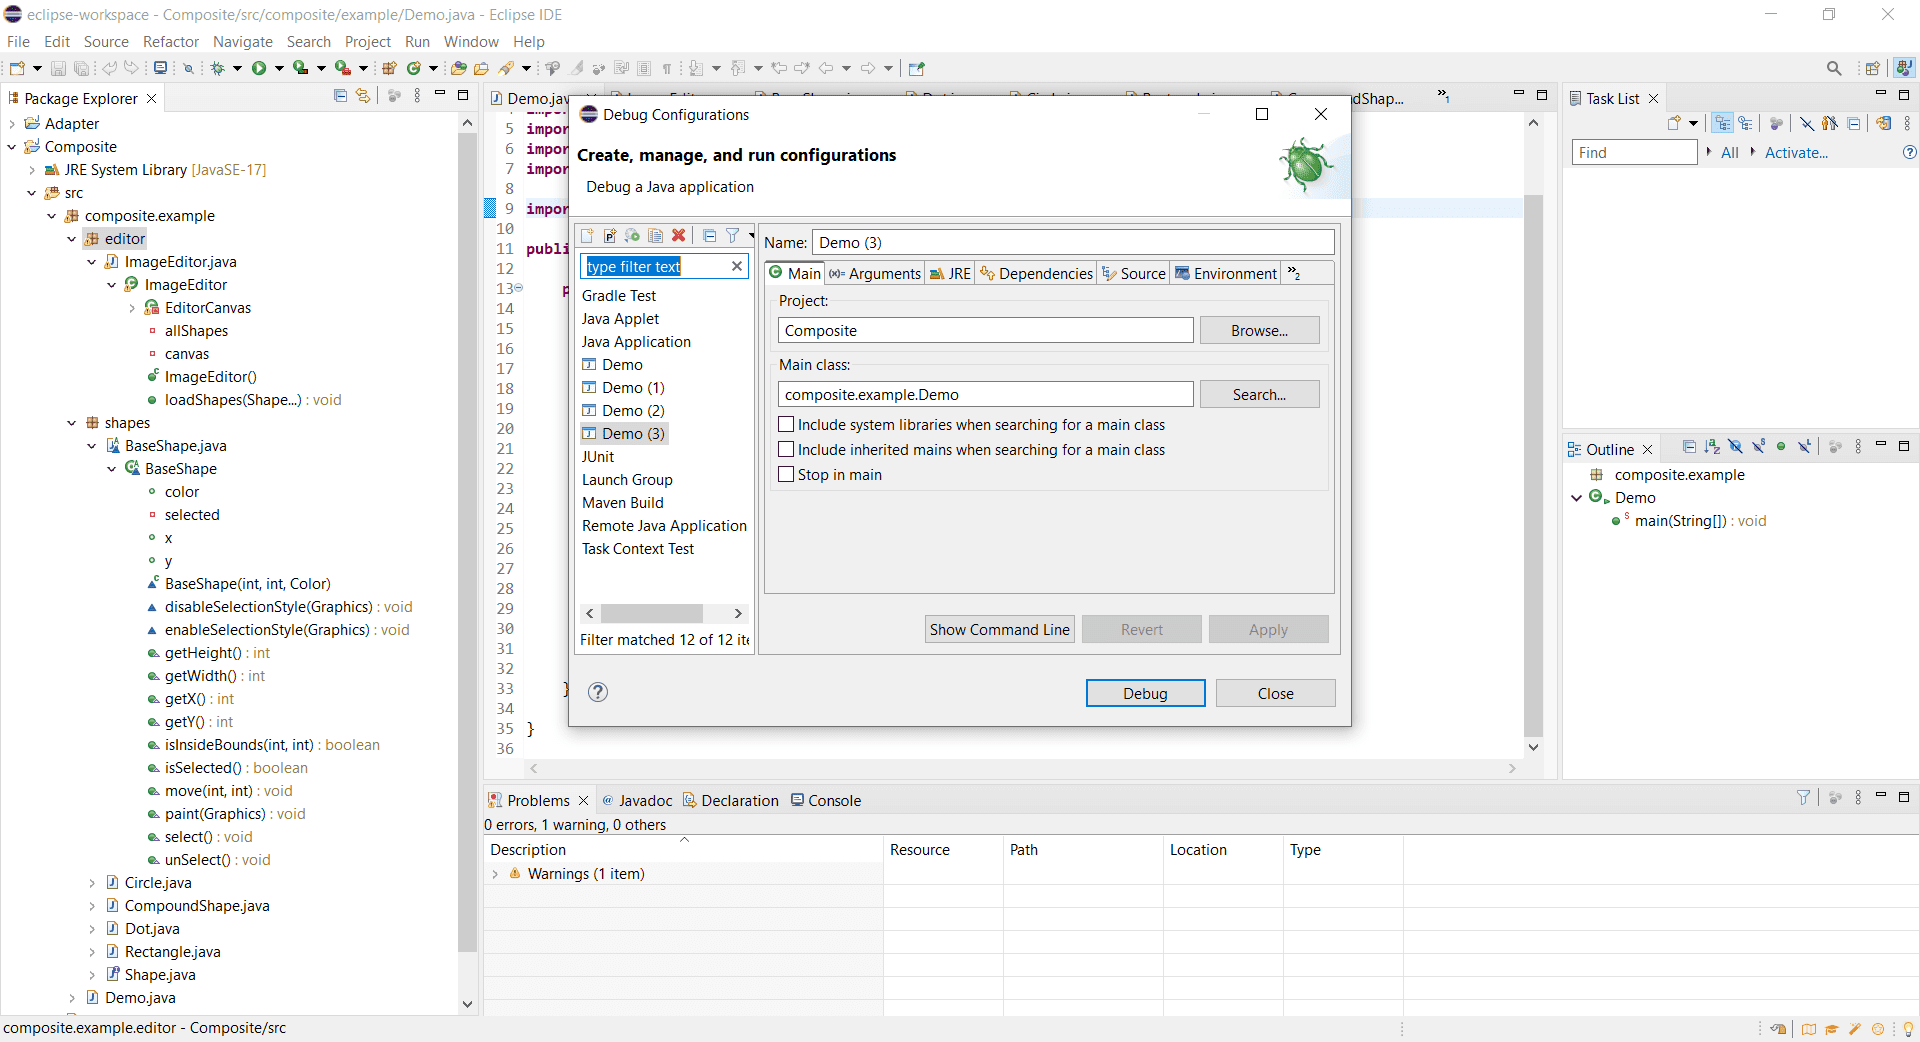Screen dimensions: 1920x1042
Task: Click the New Java Package toolbar icon
Action: (x=389, y=68)
